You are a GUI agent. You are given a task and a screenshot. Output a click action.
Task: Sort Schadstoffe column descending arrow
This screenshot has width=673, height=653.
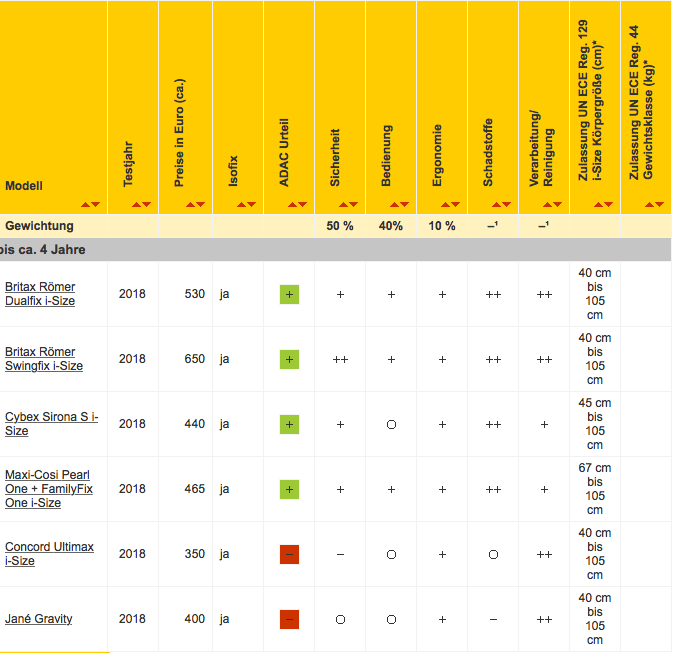click(x=506, y=204)
